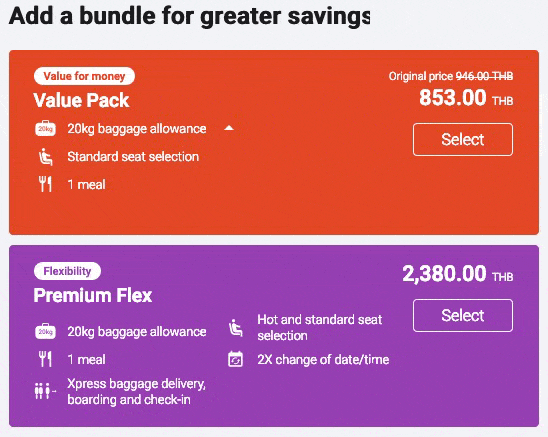Click the Value Pack title
Viewport: 548px width, 437px height.
(81, 100)
